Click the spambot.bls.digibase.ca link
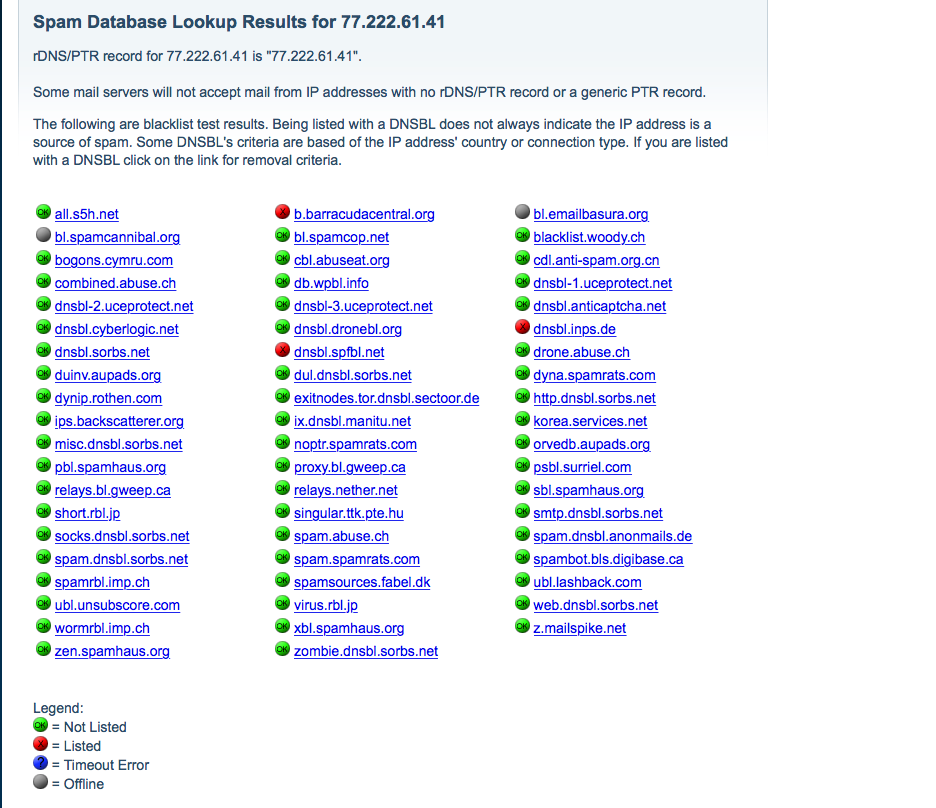The height and width of the screenshot is (808, 936). click(608, 559)
